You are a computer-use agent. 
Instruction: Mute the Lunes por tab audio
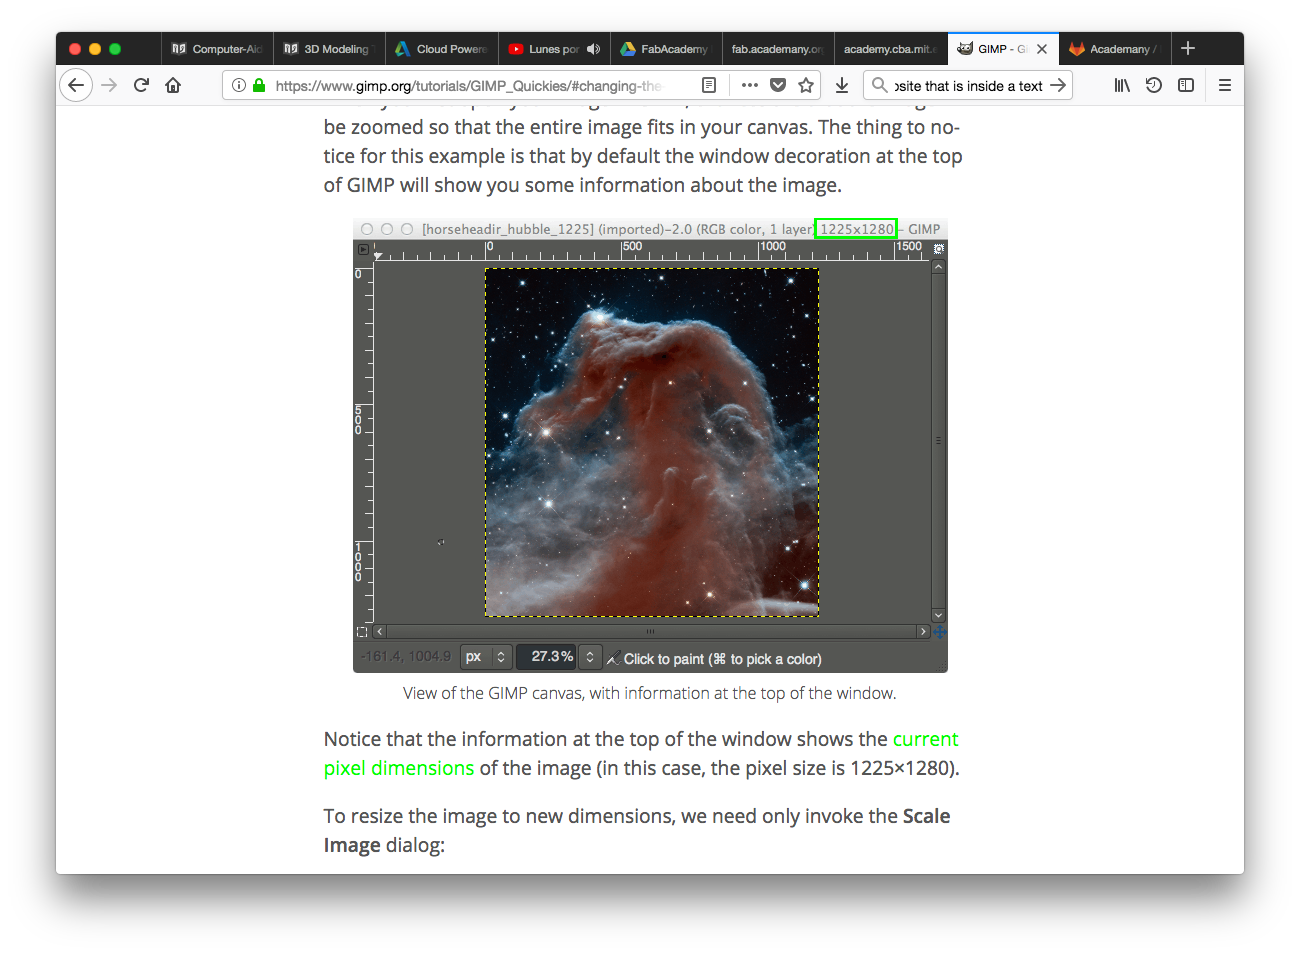(593, 48)
